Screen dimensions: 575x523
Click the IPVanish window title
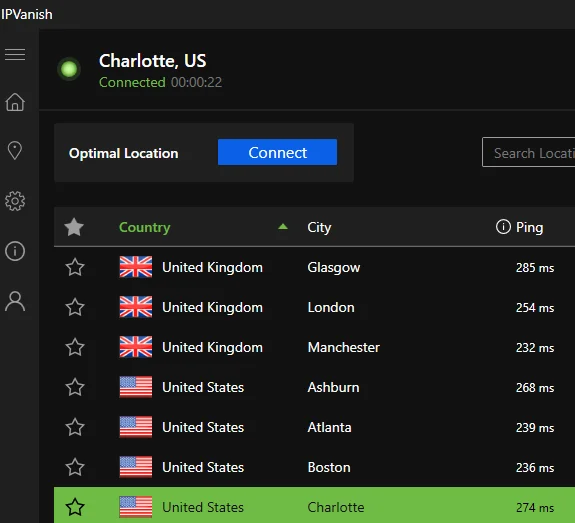tap(26, 15)
